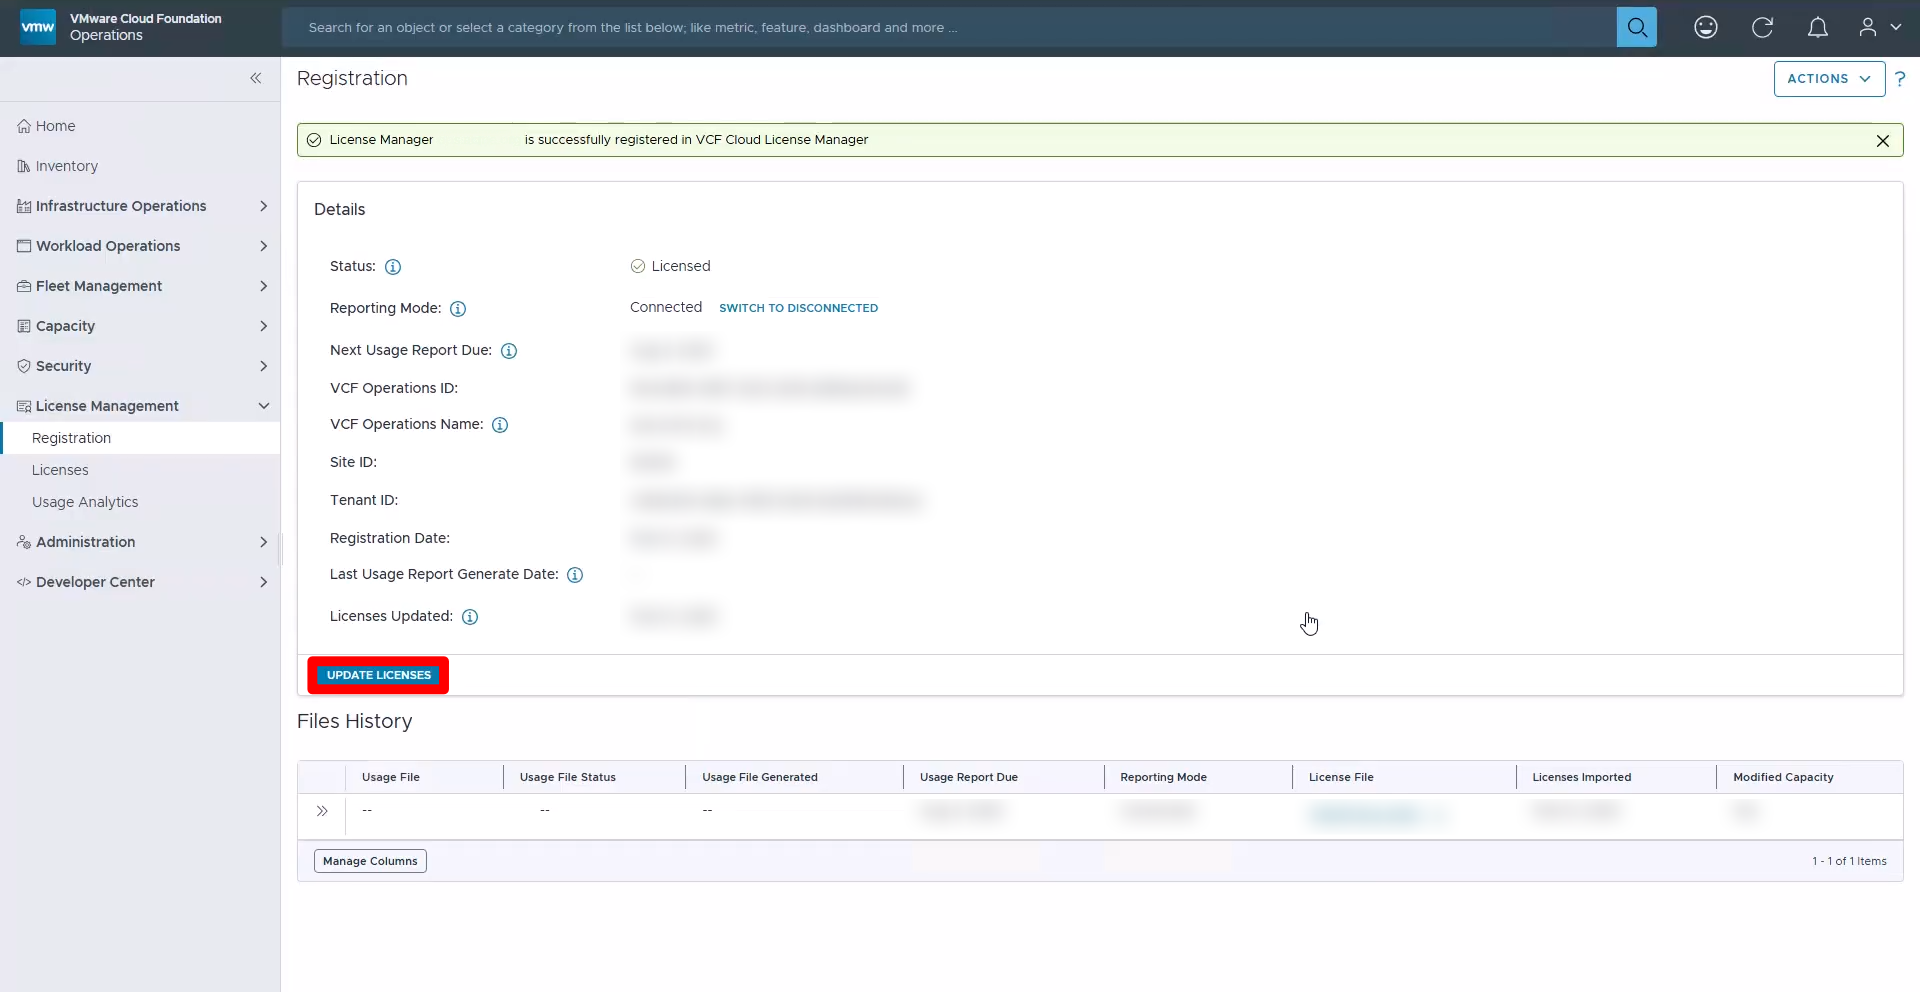
Task: Sort by Usage File column header
Action: click(391, 777)
